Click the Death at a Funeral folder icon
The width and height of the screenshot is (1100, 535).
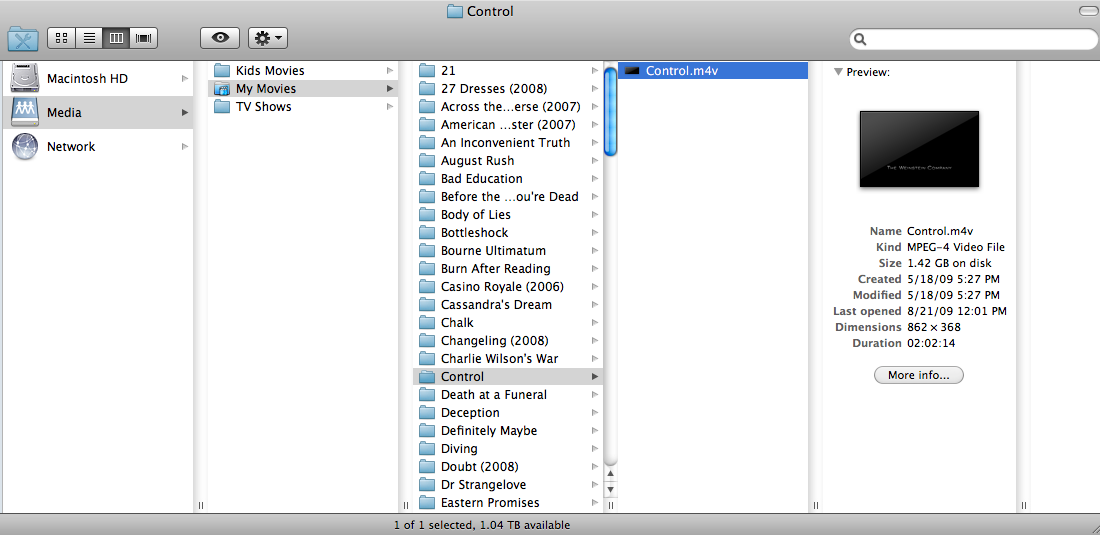[x=427, y=395]
